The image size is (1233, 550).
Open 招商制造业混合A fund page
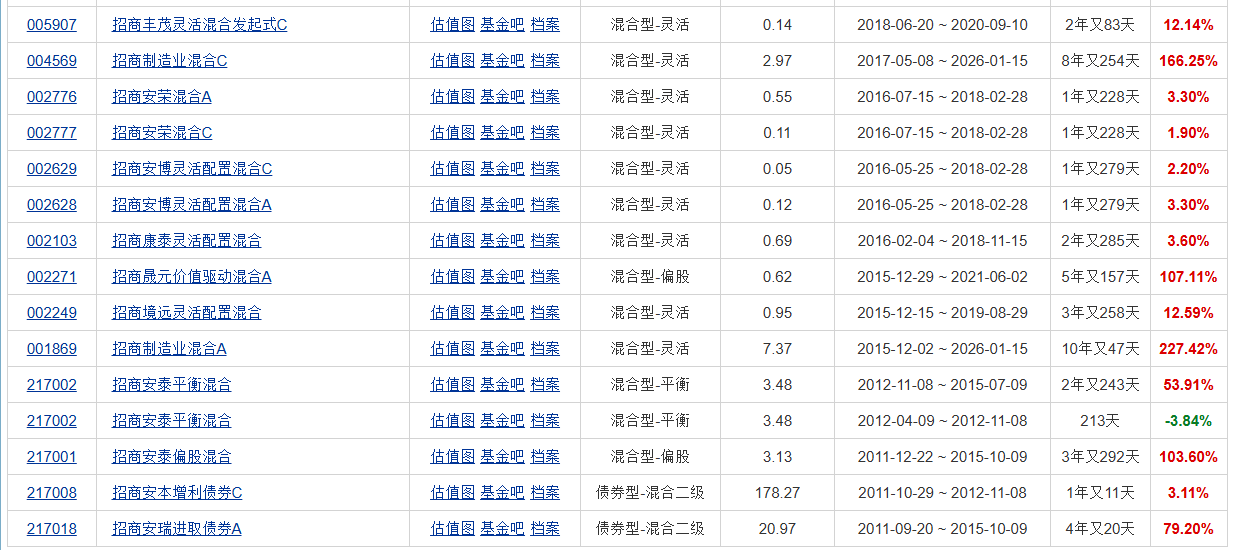(169, 349)
